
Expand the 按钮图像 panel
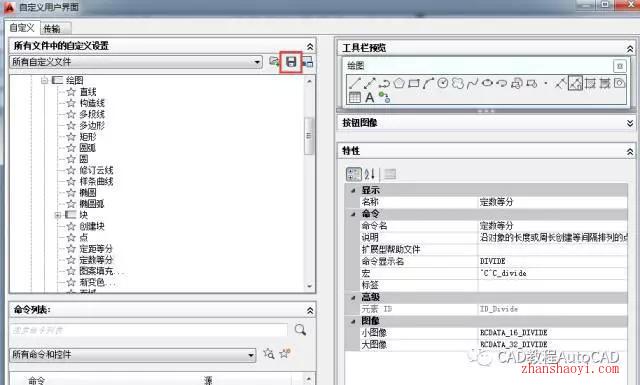click(x=630, y=123)
